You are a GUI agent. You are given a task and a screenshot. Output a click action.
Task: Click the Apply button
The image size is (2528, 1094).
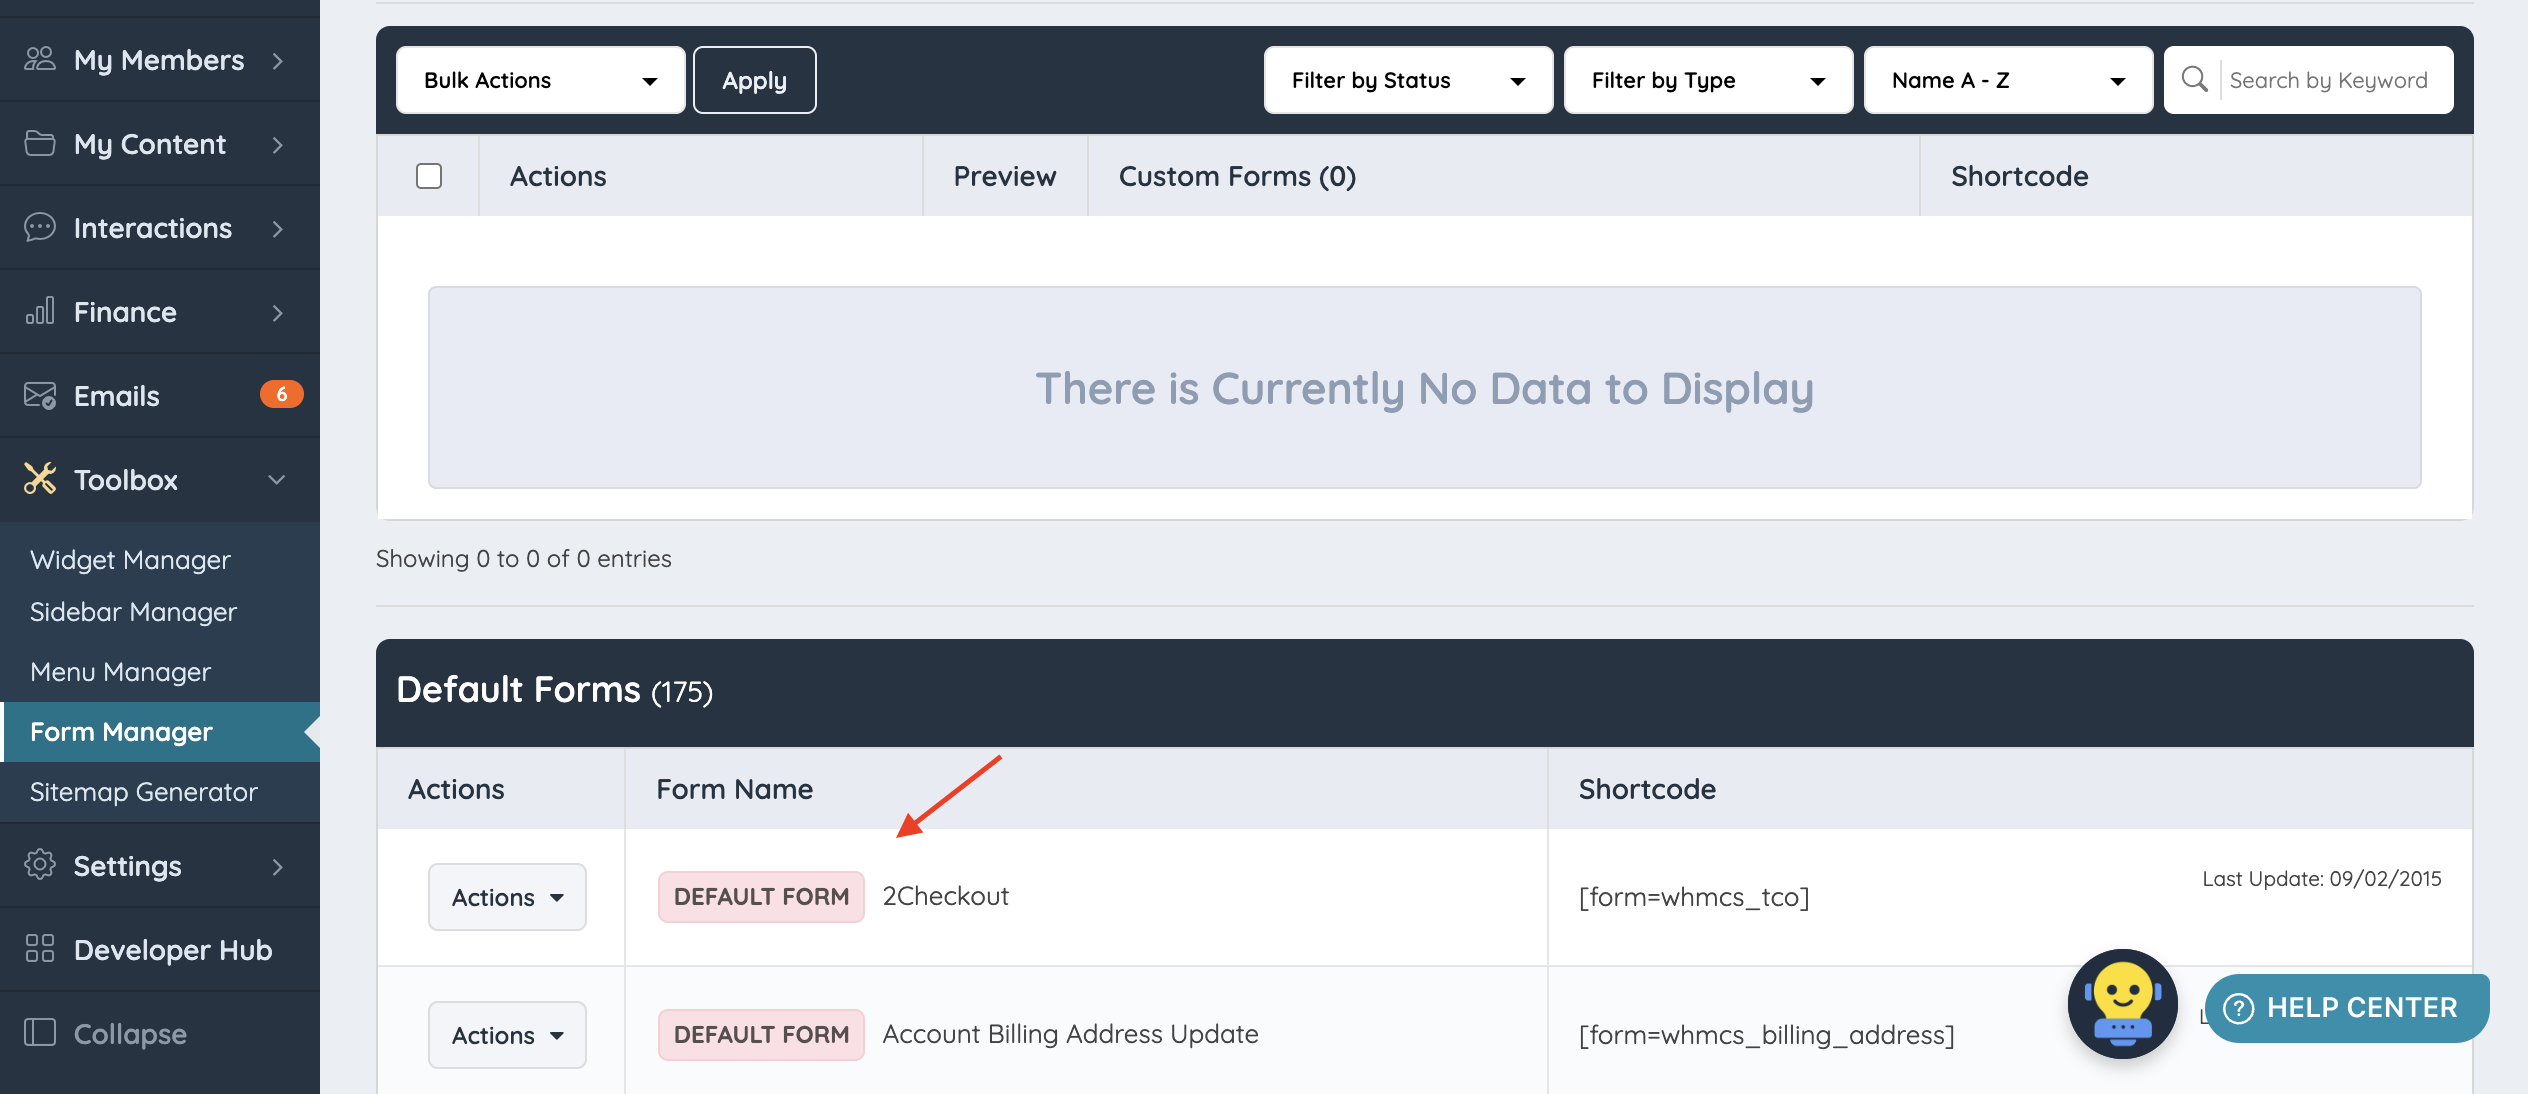[754, 80]
